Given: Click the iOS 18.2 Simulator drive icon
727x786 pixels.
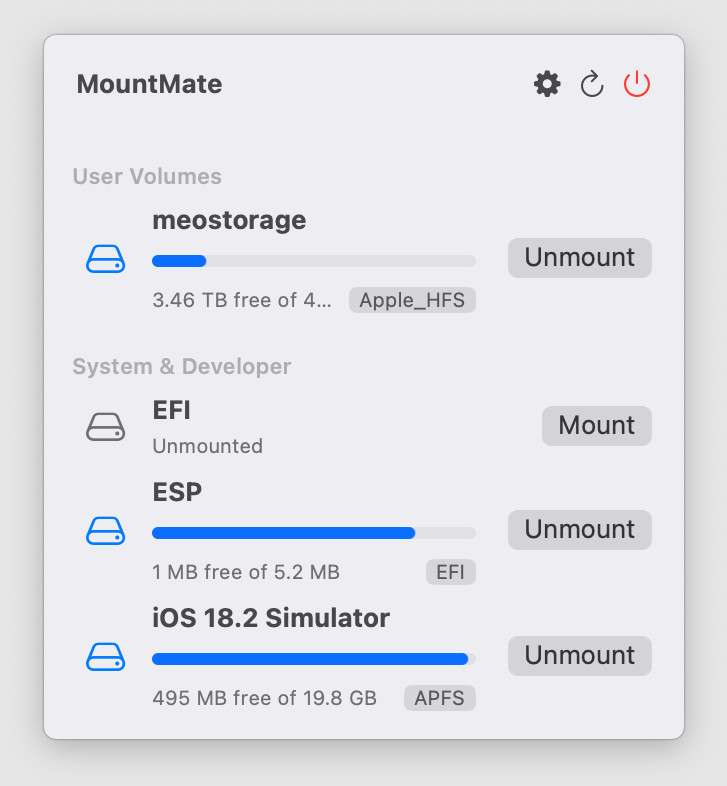Looking at the screenshot, I should [x=105, y=657].
